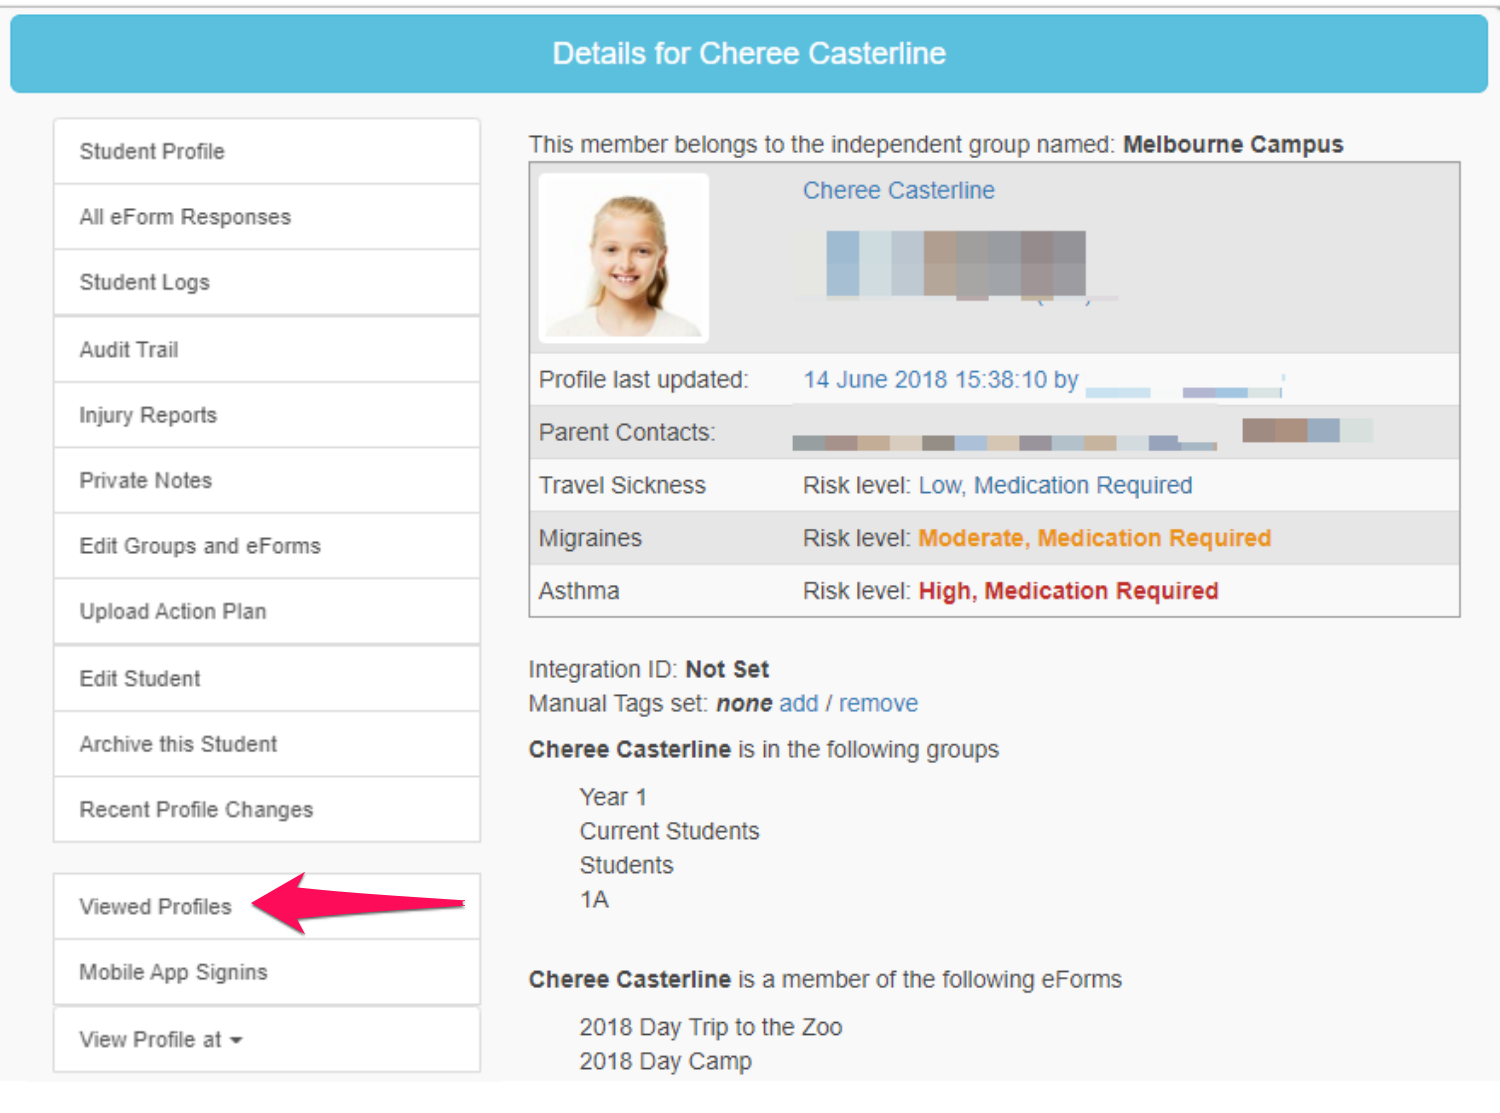Screen dimensions: 1500x1113
Task: Open Student Logs
Action: coord(145,282)
